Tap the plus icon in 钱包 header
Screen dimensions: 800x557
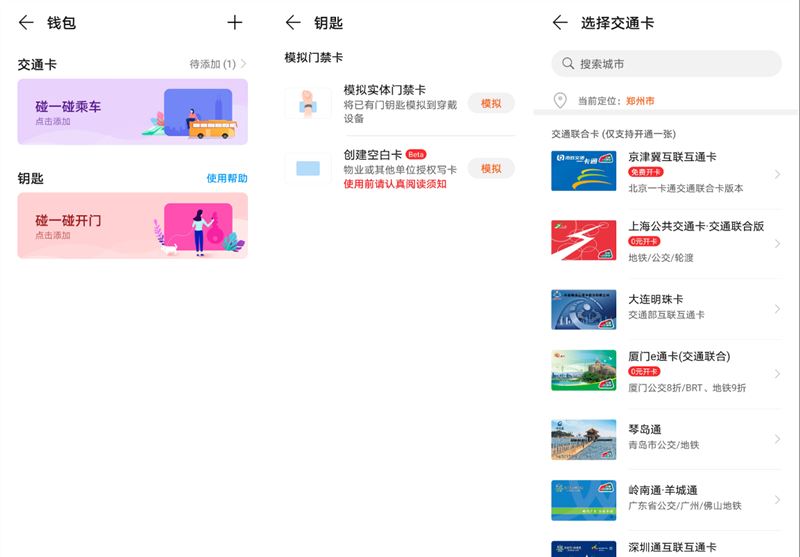[235, 22]
